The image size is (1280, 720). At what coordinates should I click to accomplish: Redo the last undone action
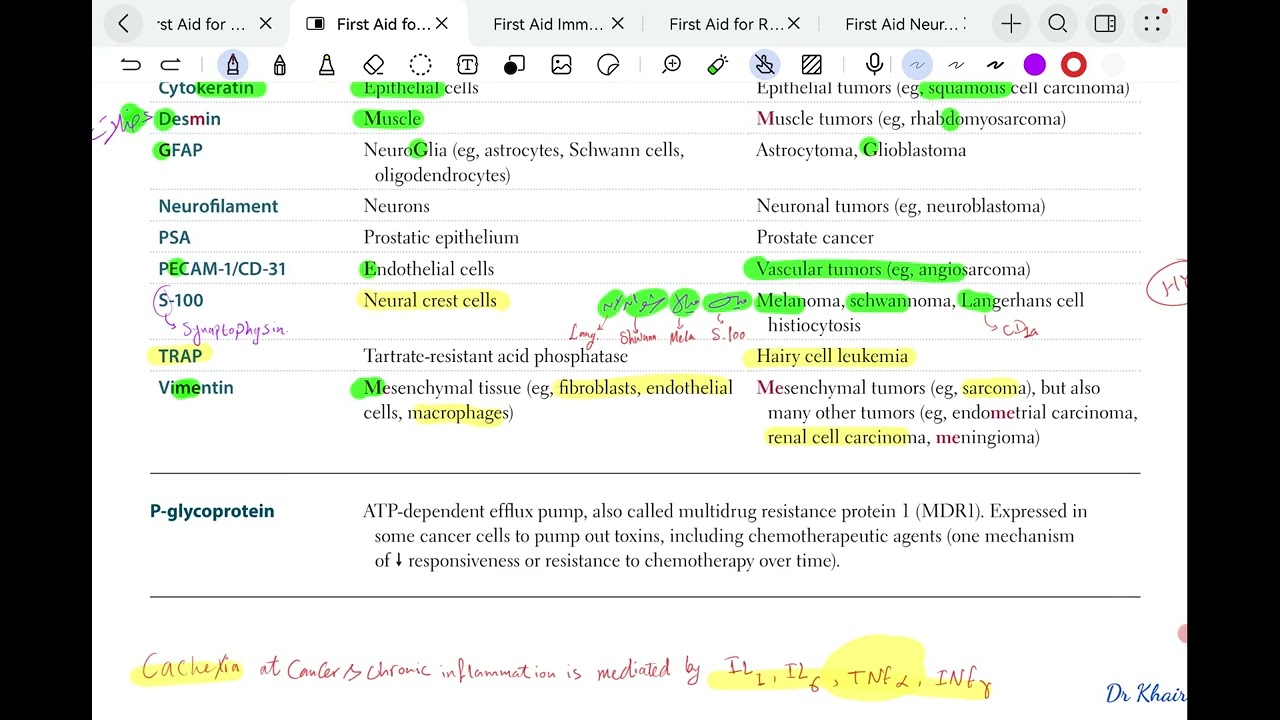pyautogui.click(x=171, y=65)
